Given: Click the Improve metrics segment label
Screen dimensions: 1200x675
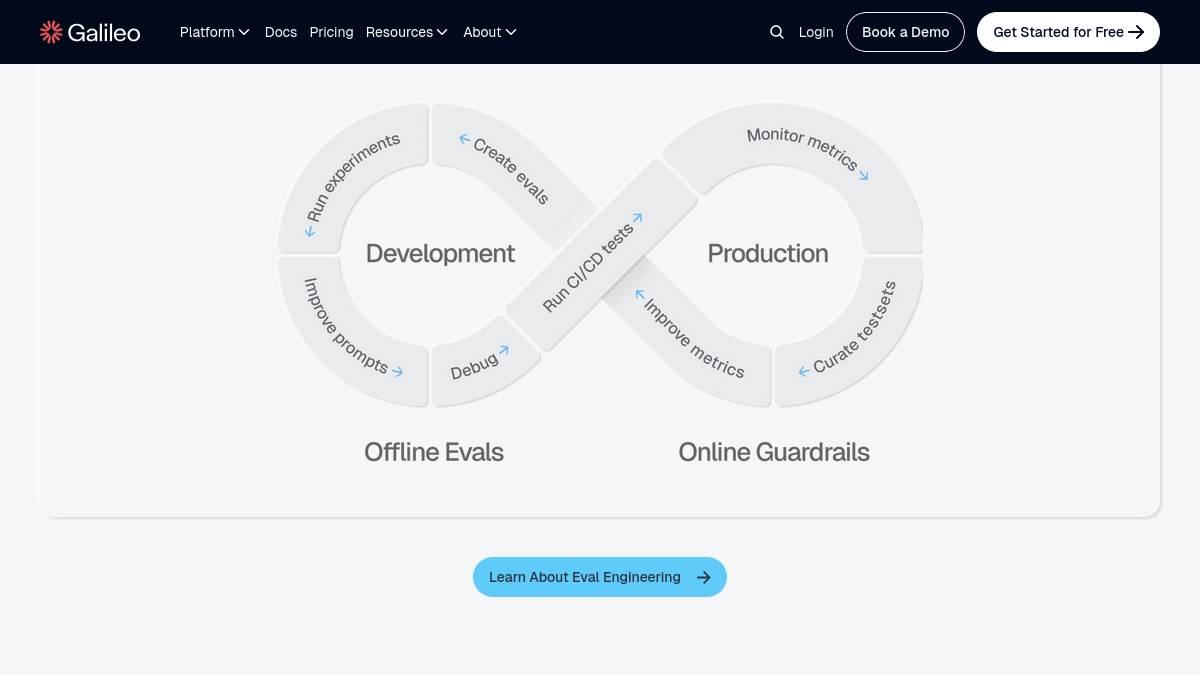Looking at the screenshot, I should 695,340.
